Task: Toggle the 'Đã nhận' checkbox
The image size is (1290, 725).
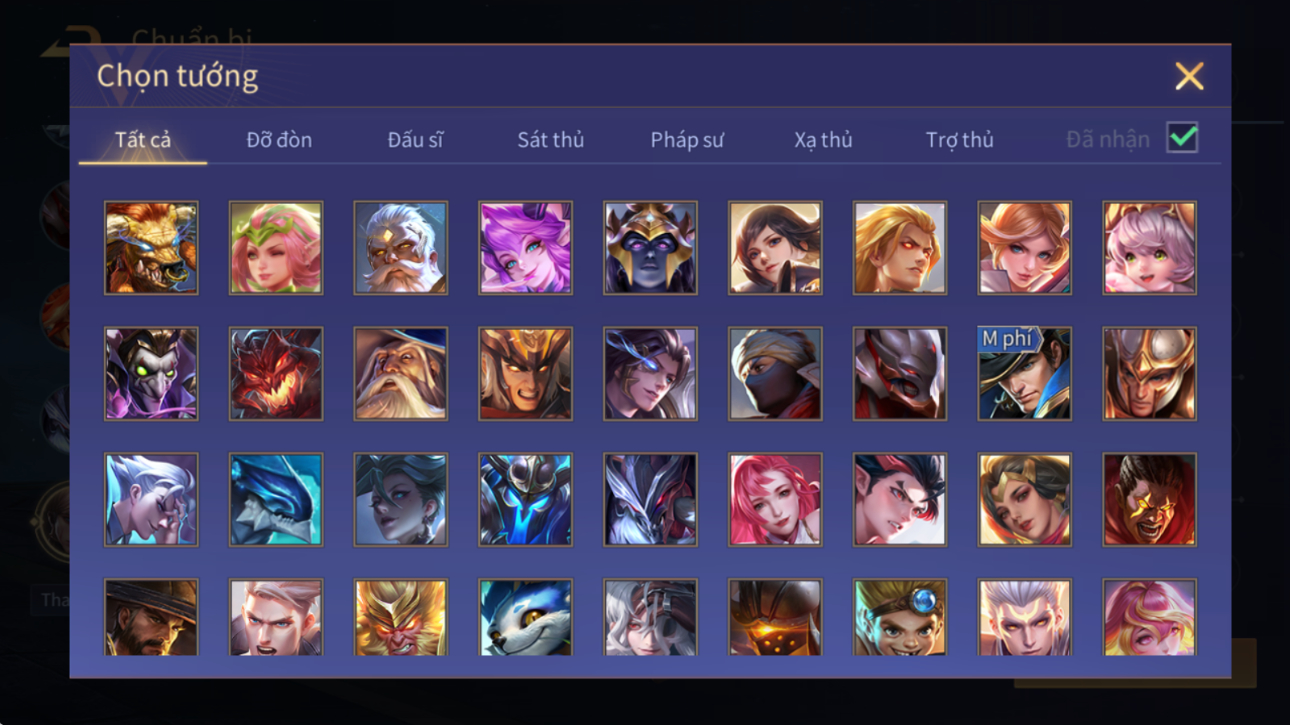Action: 1182,139
